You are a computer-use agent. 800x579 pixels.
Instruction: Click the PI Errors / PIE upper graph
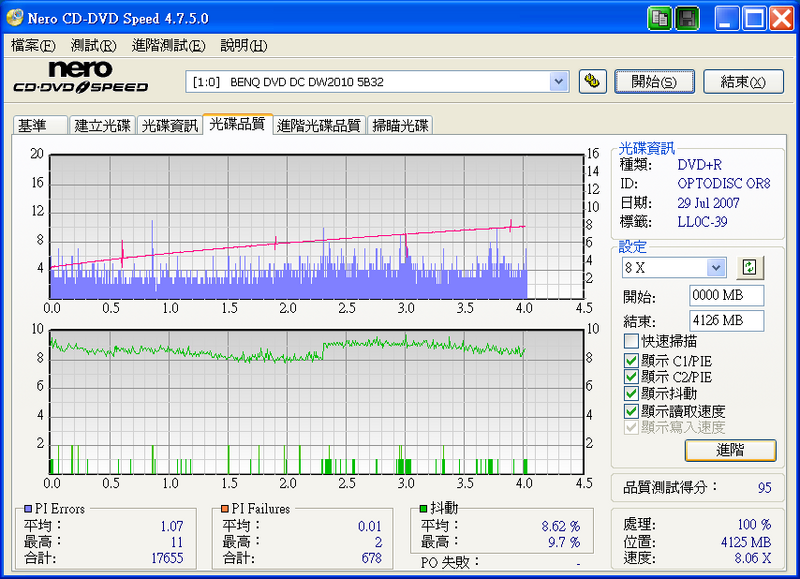(x=316, y=226)
